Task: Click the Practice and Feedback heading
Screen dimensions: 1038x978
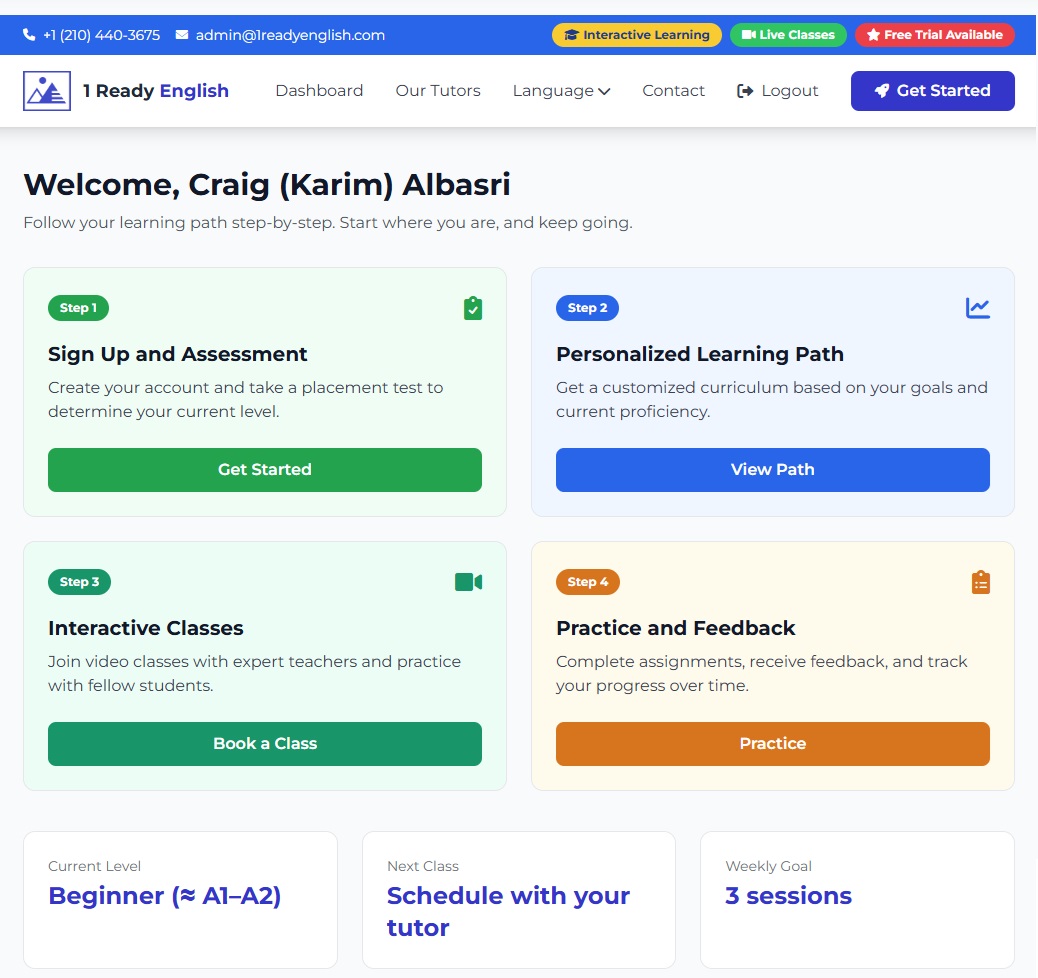Action: click(x=675, y=628)
